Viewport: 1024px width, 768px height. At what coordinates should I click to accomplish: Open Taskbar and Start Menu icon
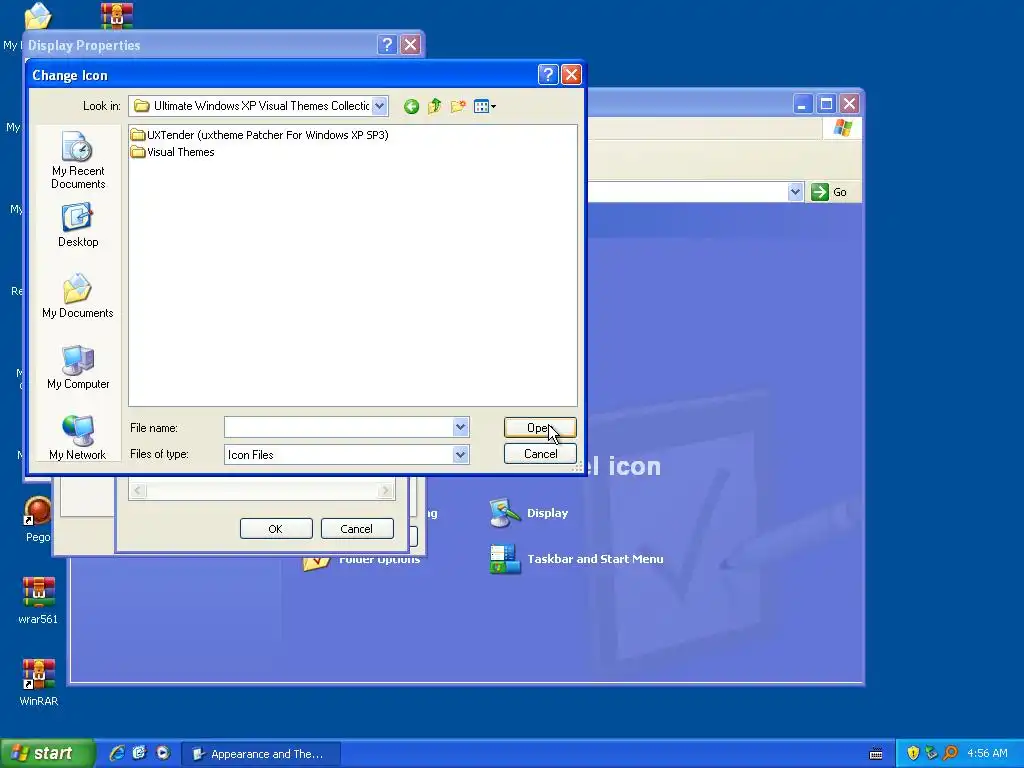576,559
